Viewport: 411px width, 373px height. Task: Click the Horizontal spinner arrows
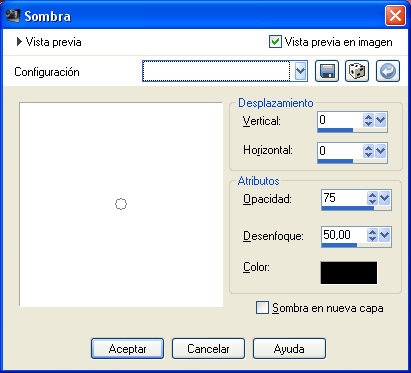pyautogui.click(x=368, y=151)
